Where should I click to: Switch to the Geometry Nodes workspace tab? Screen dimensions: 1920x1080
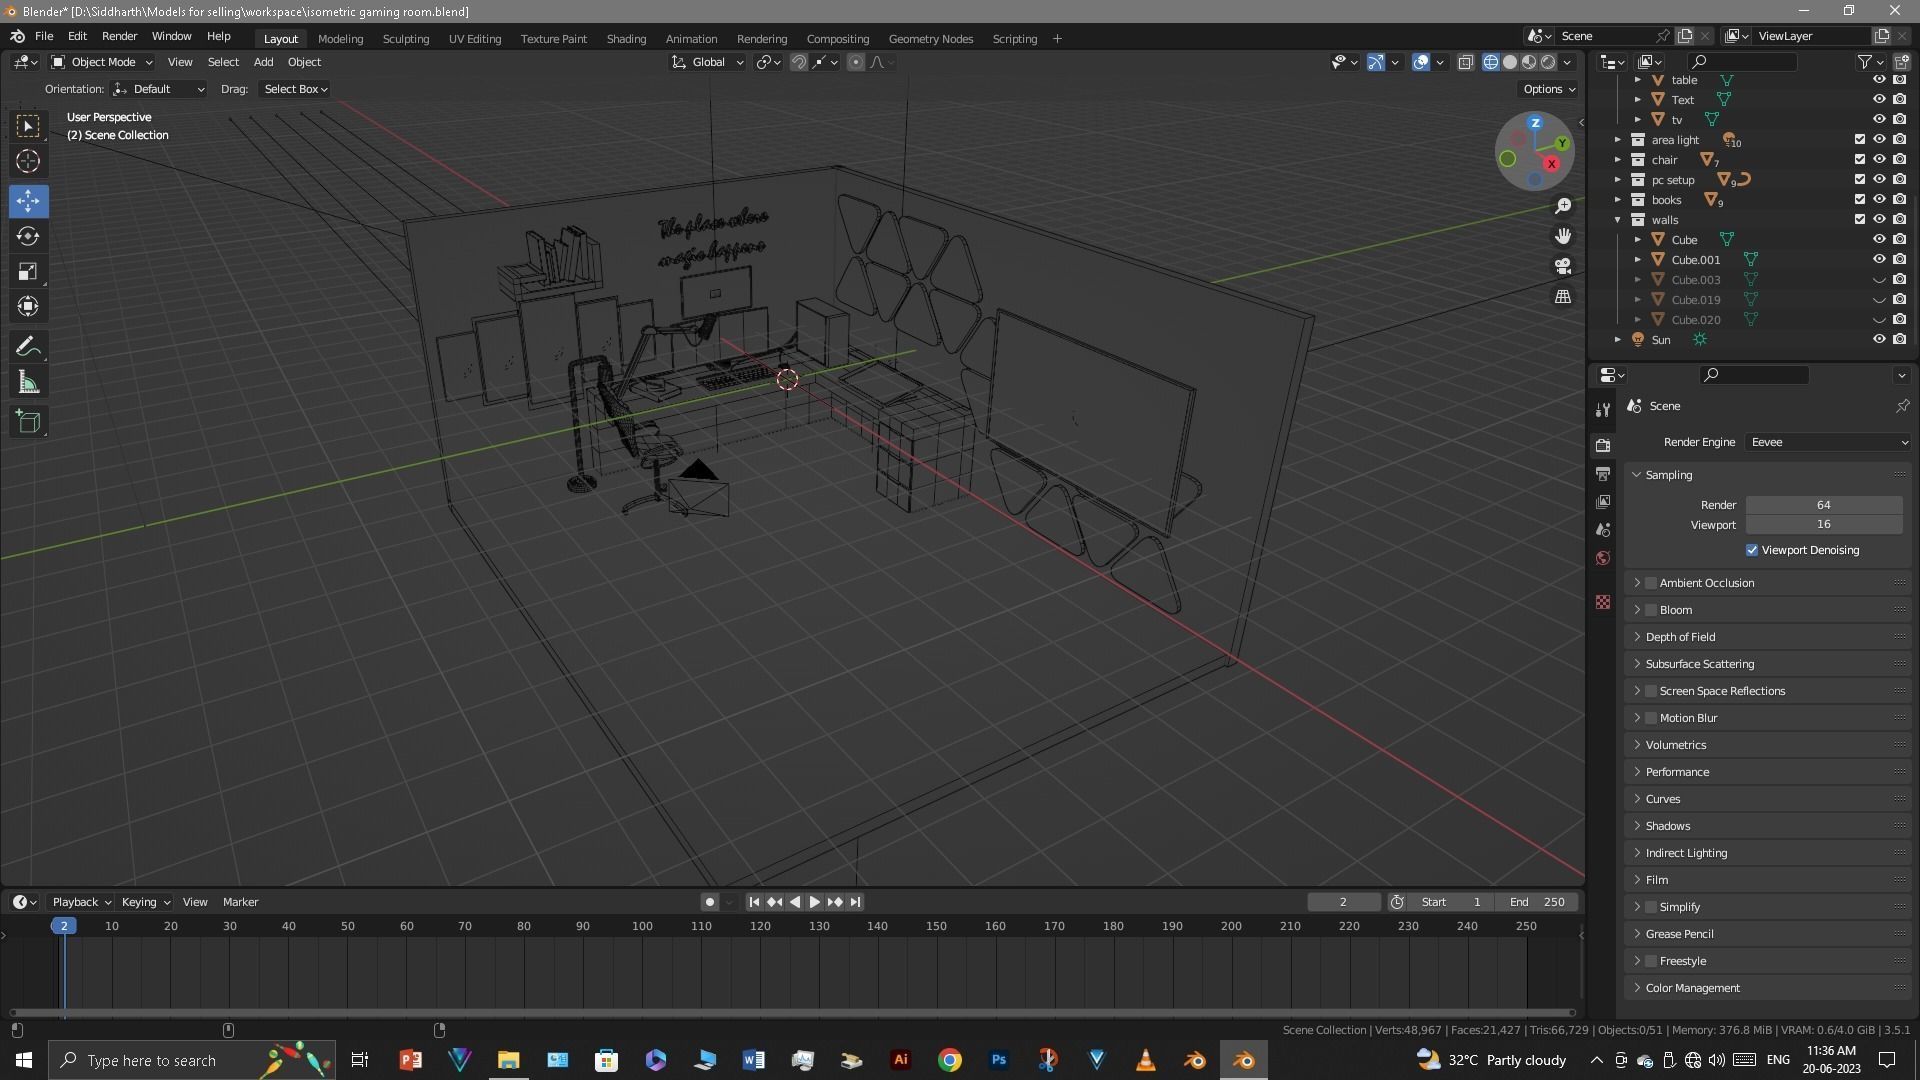pos(930,39)
